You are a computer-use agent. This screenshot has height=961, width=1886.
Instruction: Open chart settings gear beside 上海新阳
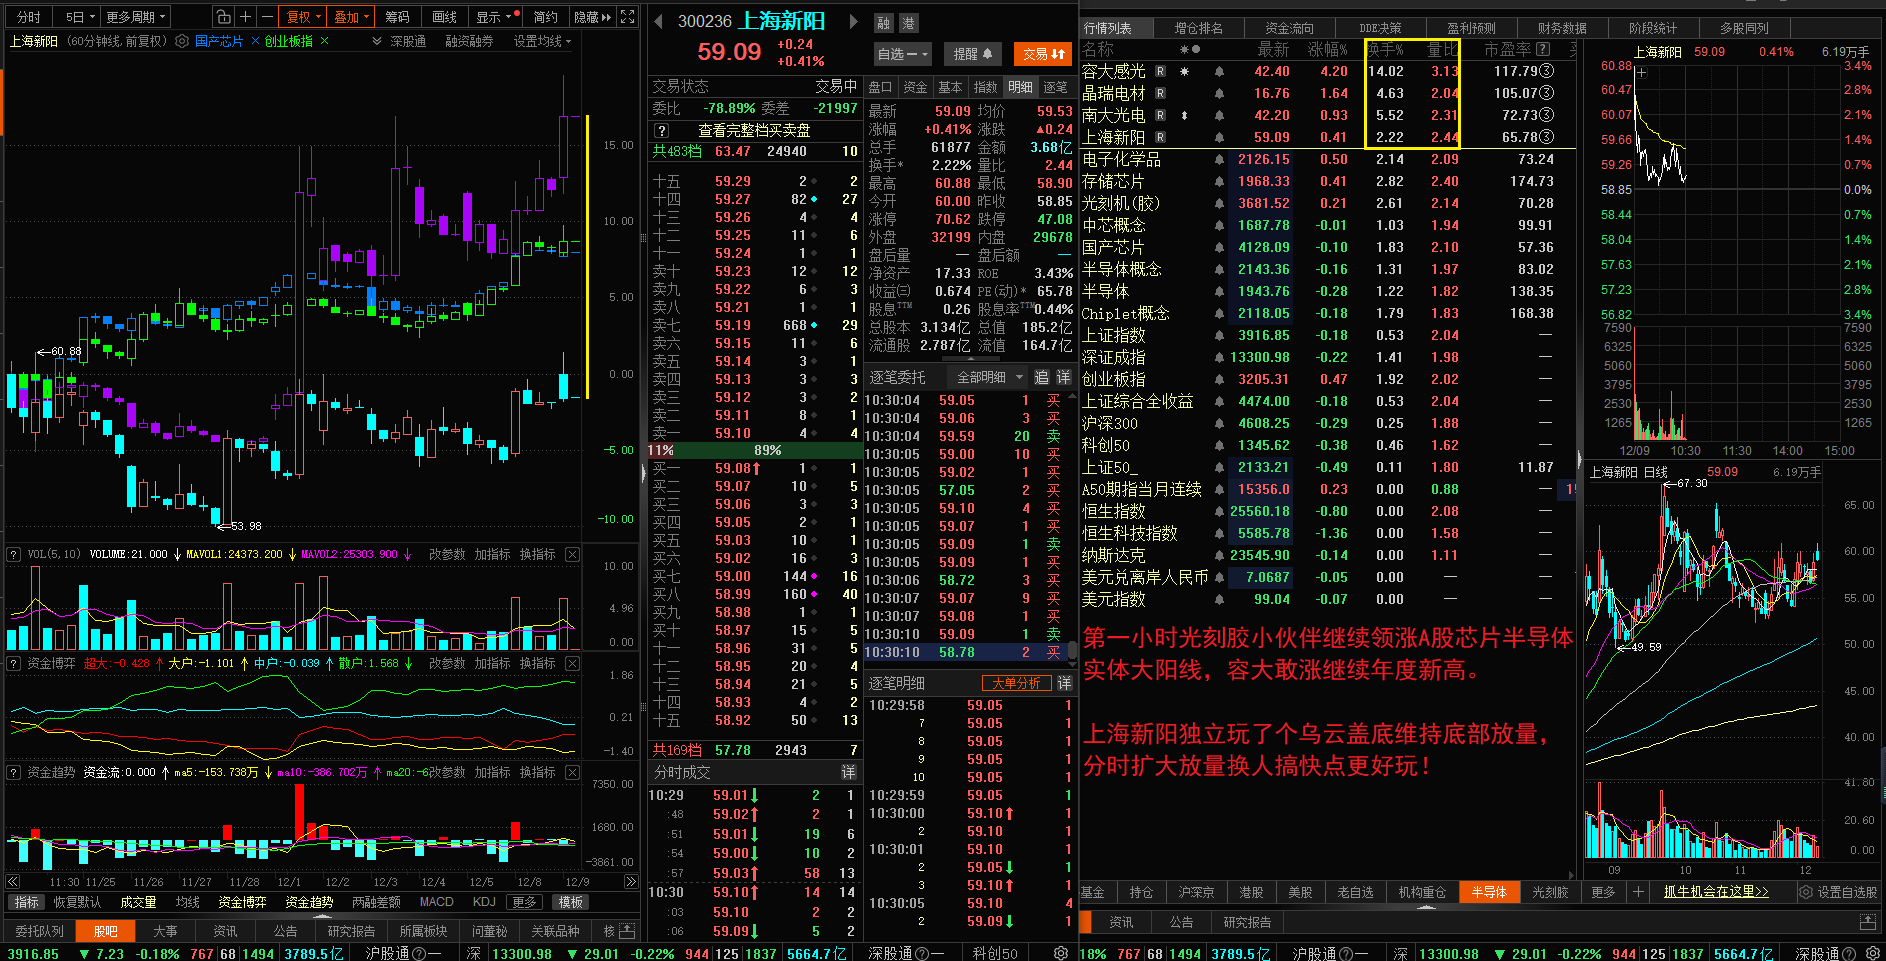[x=182, y=41]
